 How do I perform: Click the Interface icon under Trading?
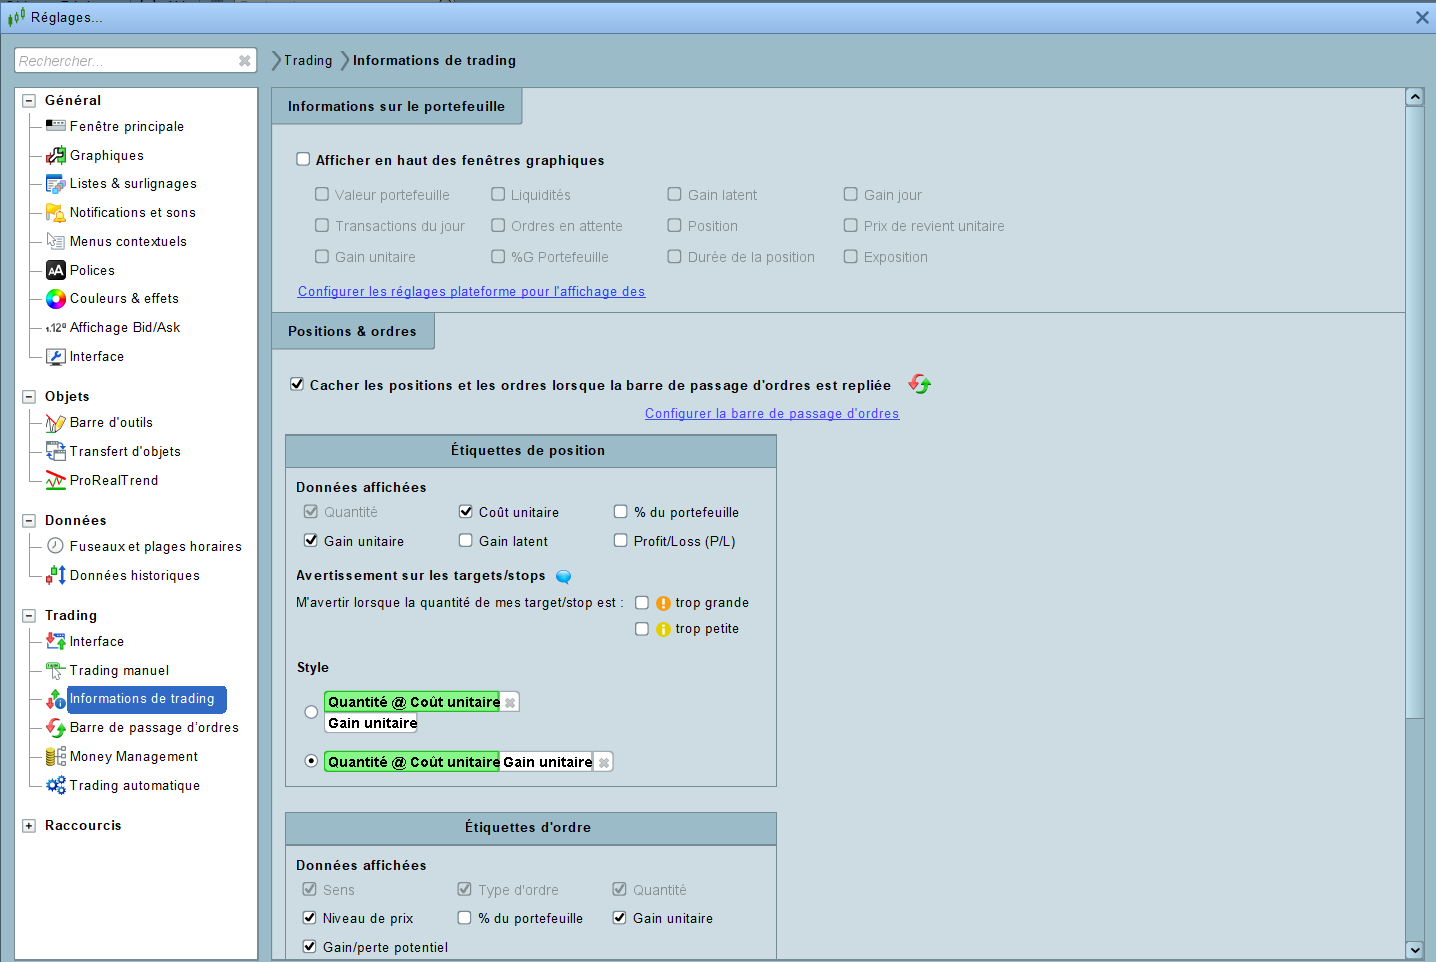[56, 641]
